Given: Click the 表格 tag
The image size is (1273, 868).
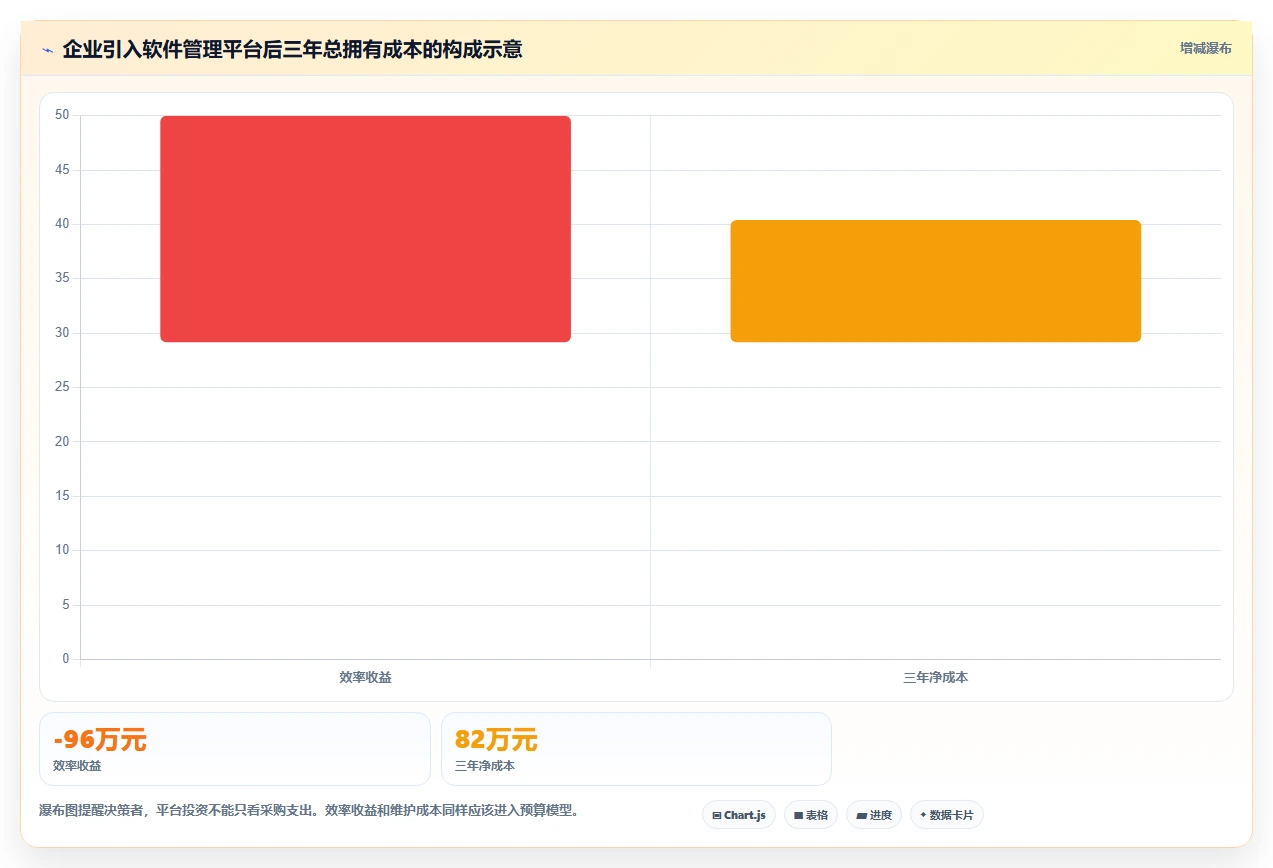Looking at the screenshot, I should (810, 815).
